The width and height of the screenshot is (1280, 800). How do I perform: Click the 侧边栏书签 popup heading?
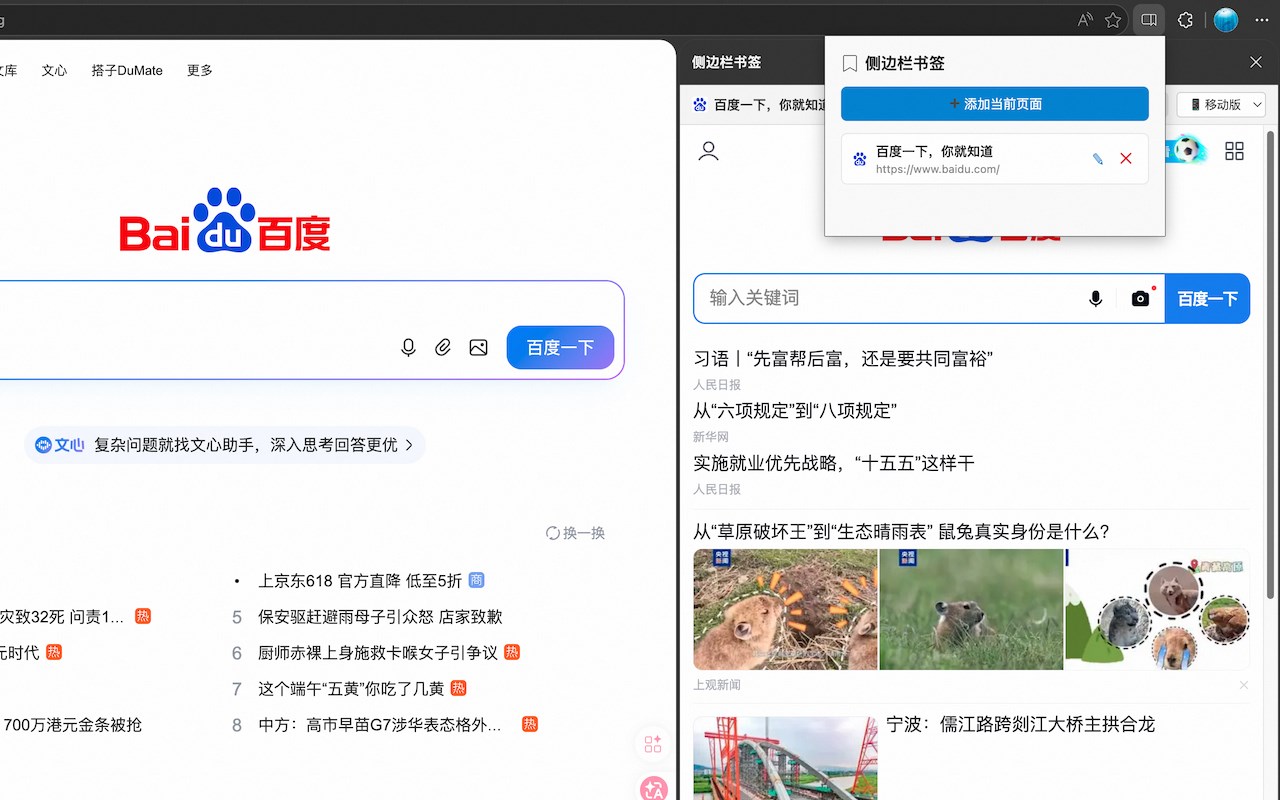pos(905,63)
